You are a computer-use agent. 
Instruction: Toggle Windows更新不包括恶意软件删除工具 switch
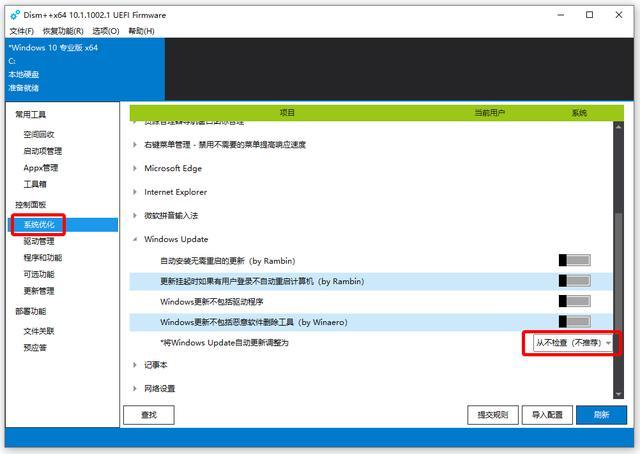575,322
